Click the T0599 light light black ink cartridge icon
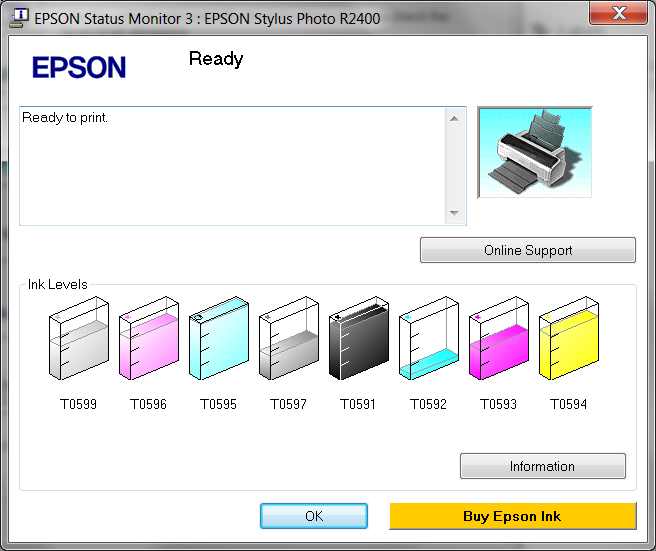 (79, 338)
